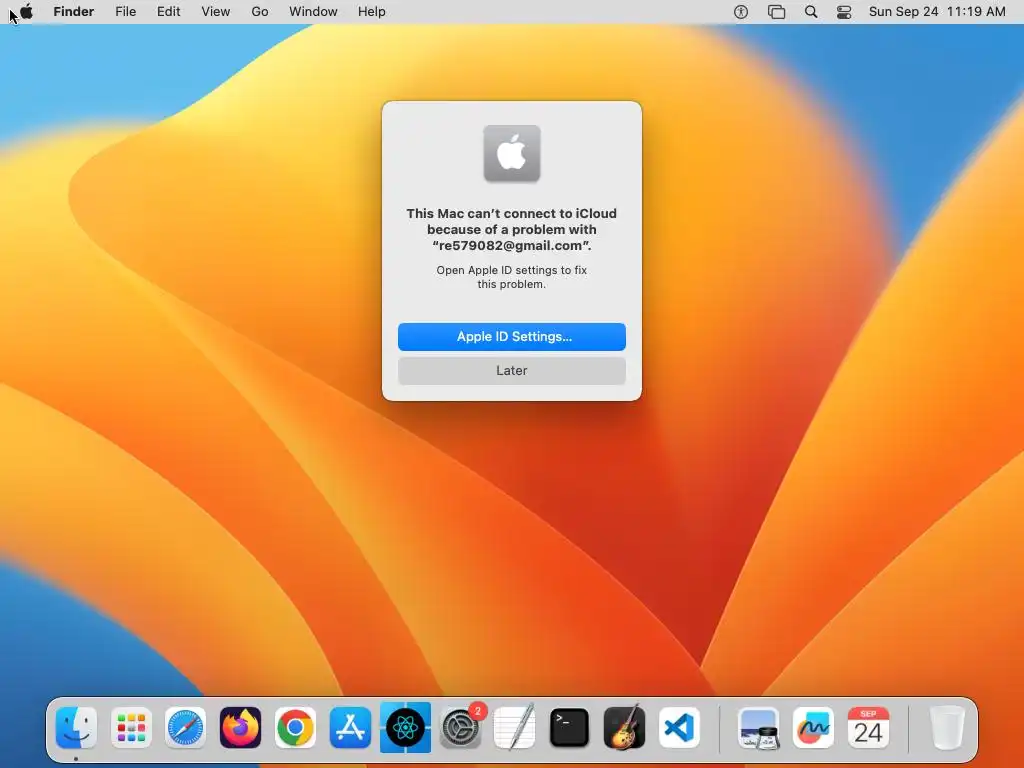The image size is (1024, 768).
Task: Click the Accessibility menu bar icon
Action: pos(741,12)
